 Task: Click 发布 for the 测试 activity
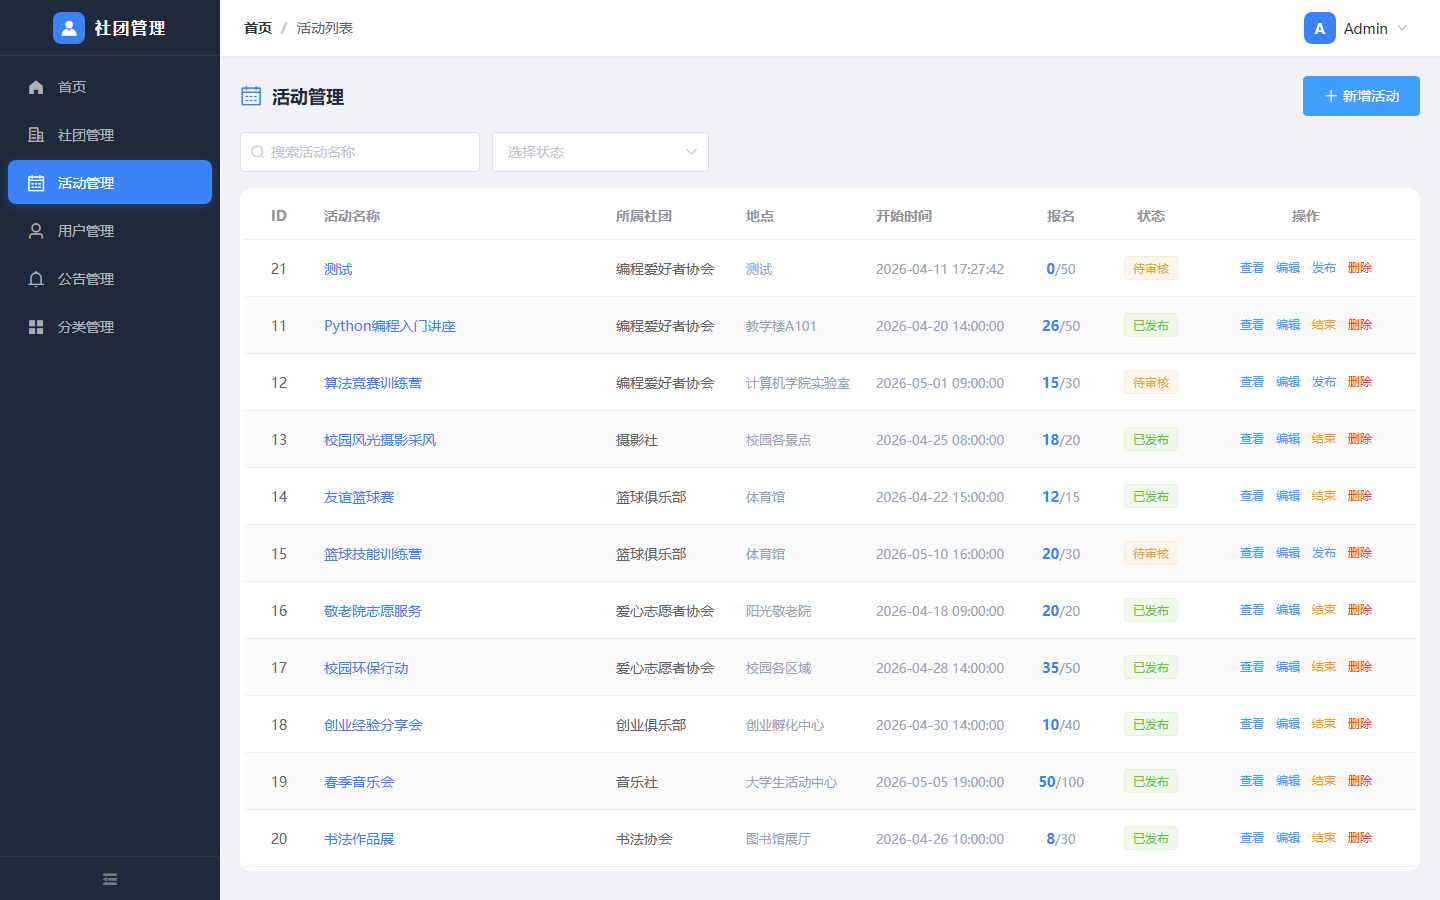coord(1324,268)
